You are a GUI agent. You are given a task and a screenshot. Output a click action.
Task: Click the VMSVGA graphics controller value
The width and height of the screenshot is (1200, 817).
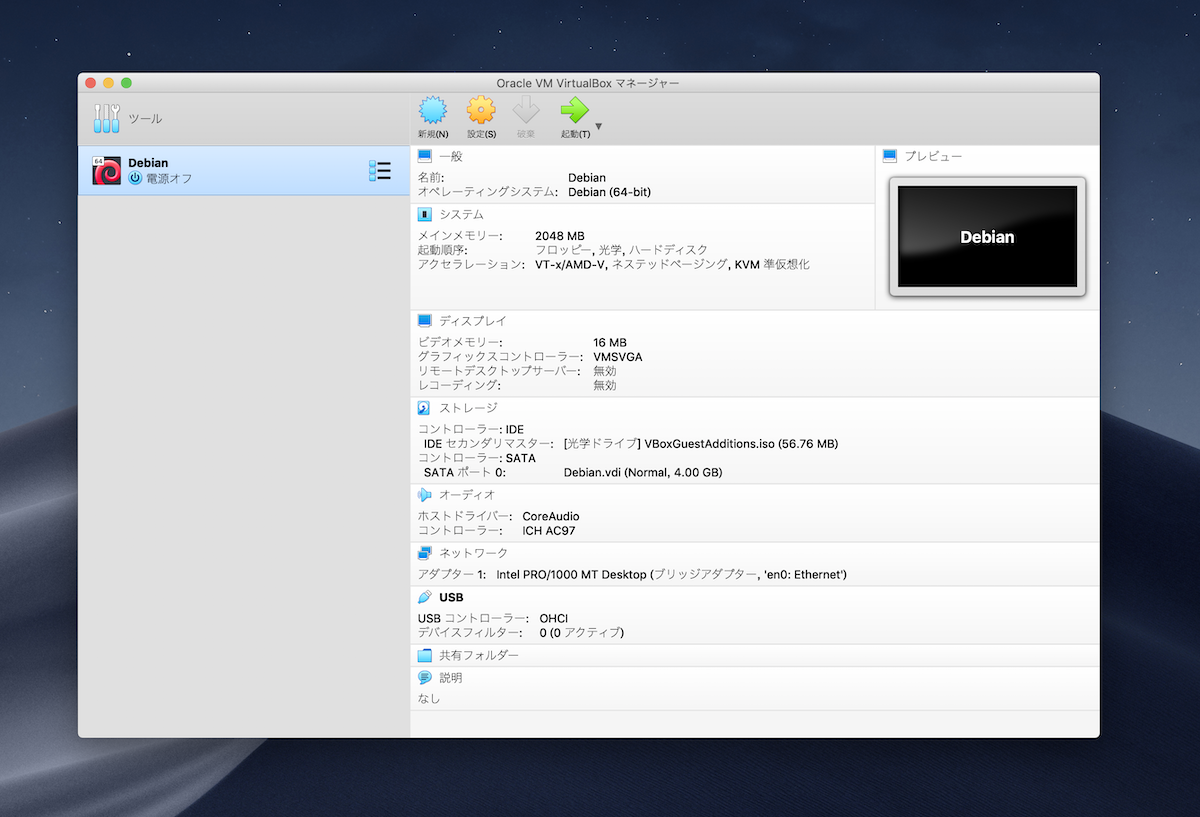click(618, 357)
